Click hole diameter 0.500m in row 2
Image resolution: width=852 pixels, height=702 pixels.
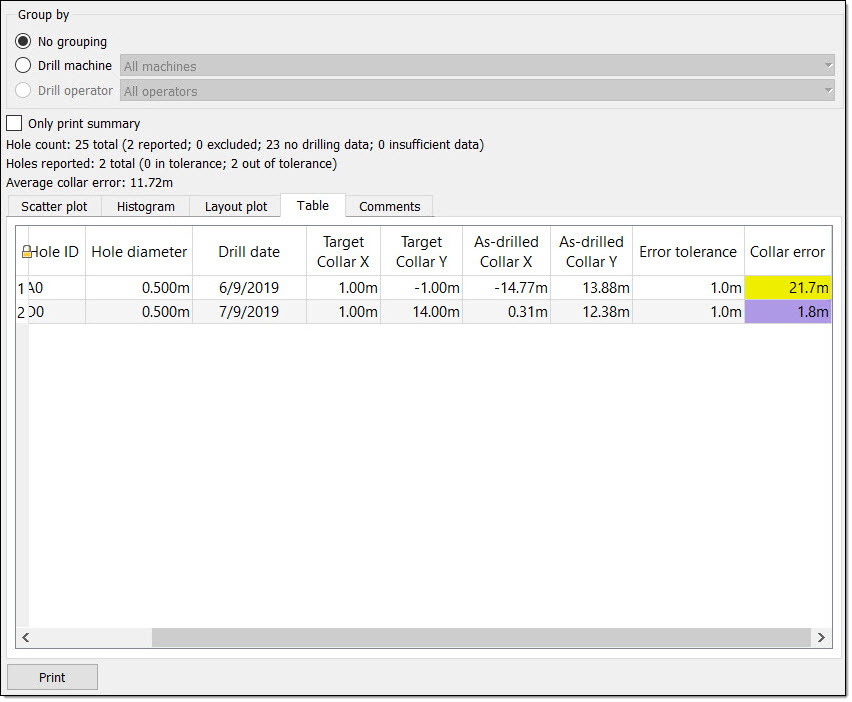click(x=139, y=312)
